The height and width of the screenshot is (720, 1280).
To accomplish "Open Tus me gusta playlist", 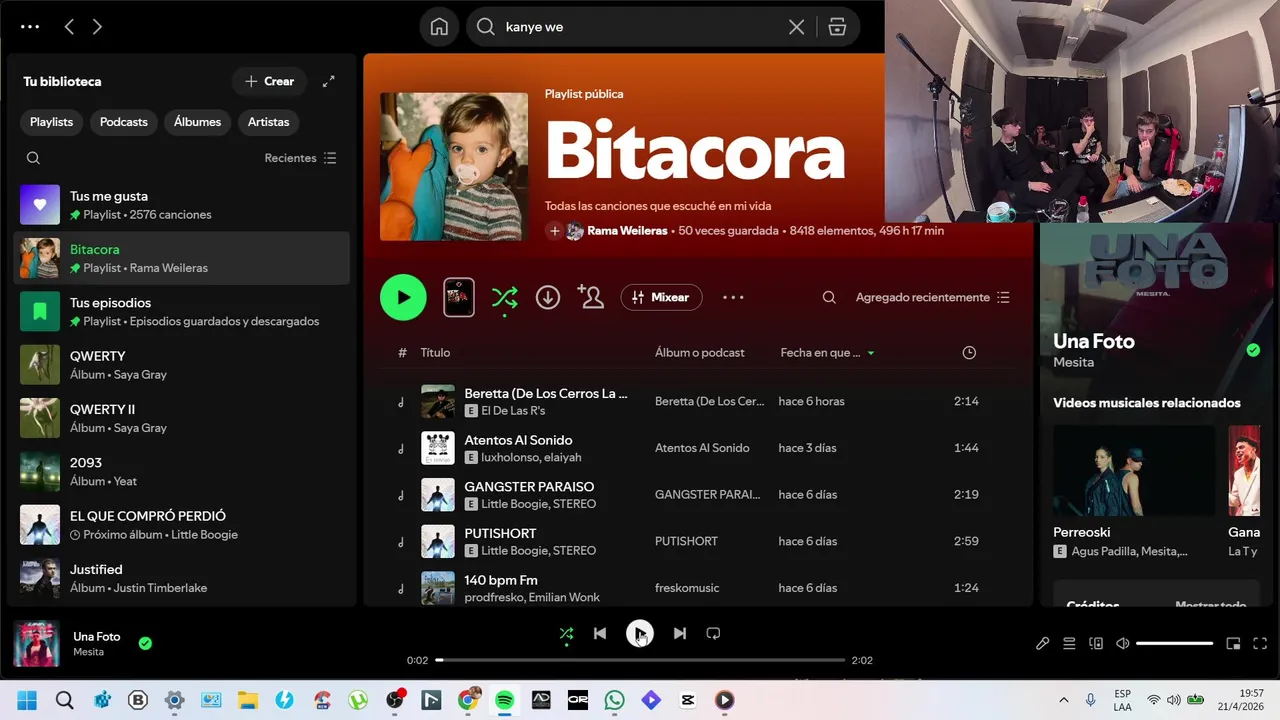I will coord(181,205).
